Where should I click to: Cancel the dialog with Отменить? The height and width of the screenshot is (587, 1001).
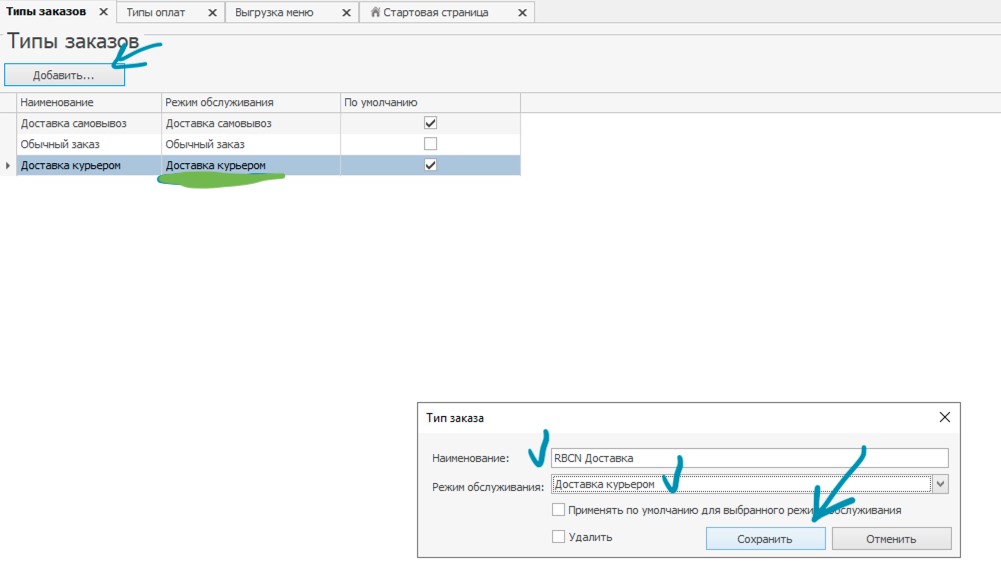(x=891, y=539)
